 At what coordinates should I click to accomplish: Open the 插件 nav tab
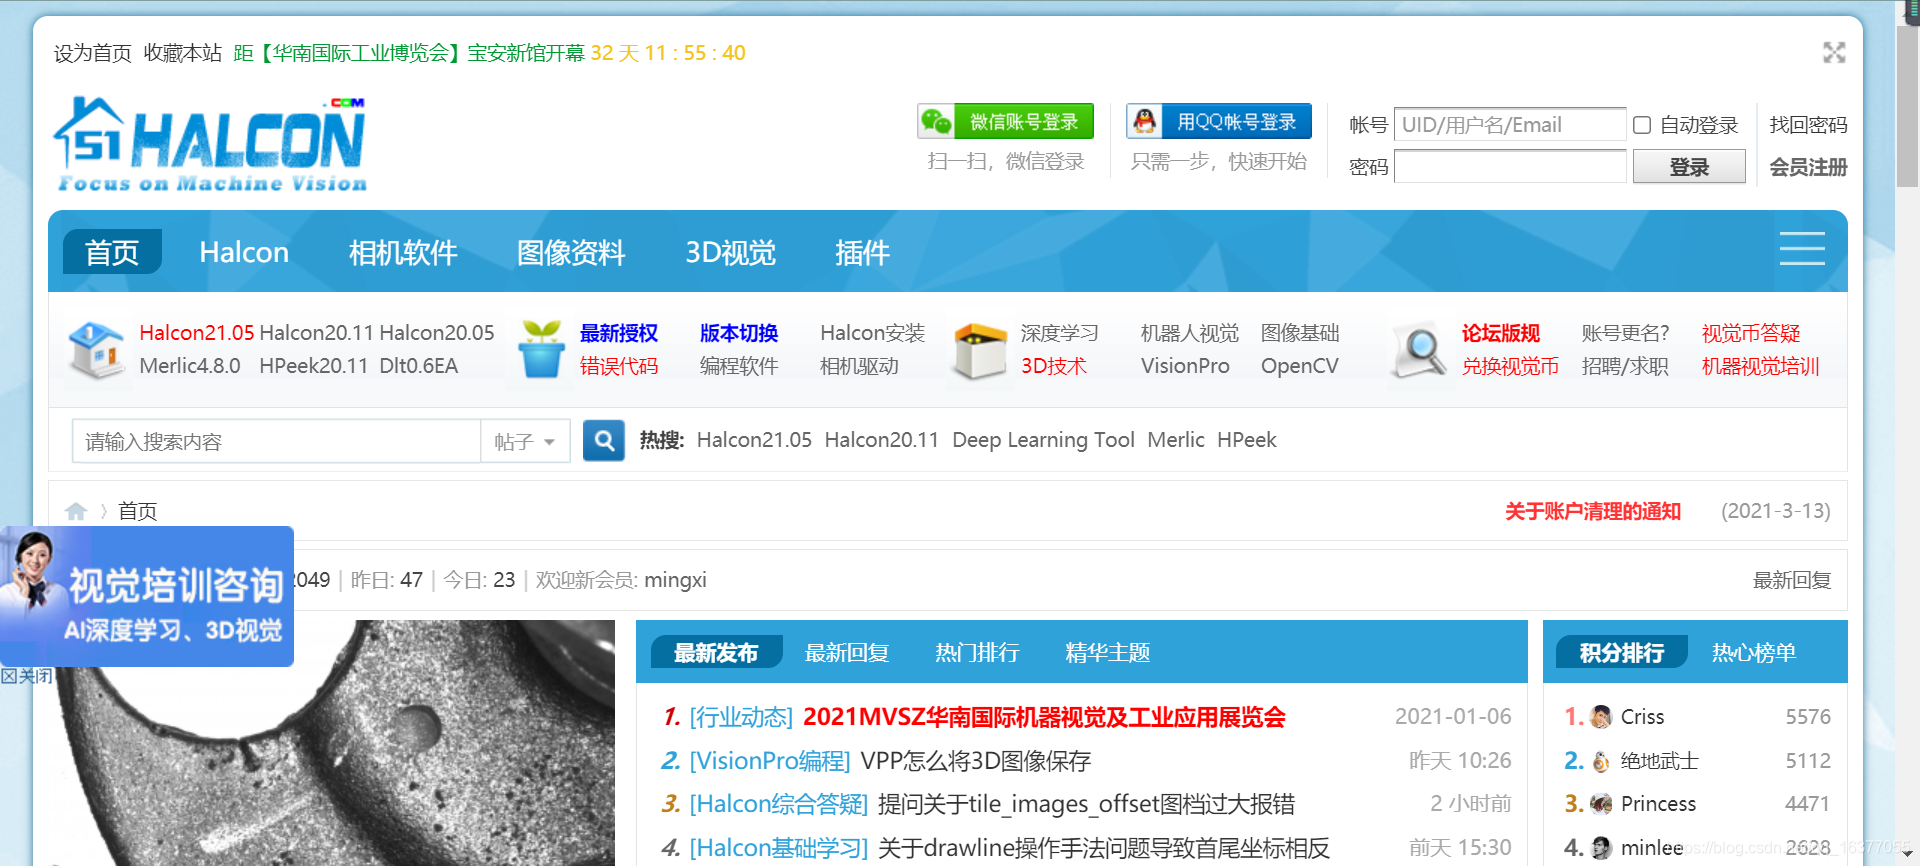point(862,252)
